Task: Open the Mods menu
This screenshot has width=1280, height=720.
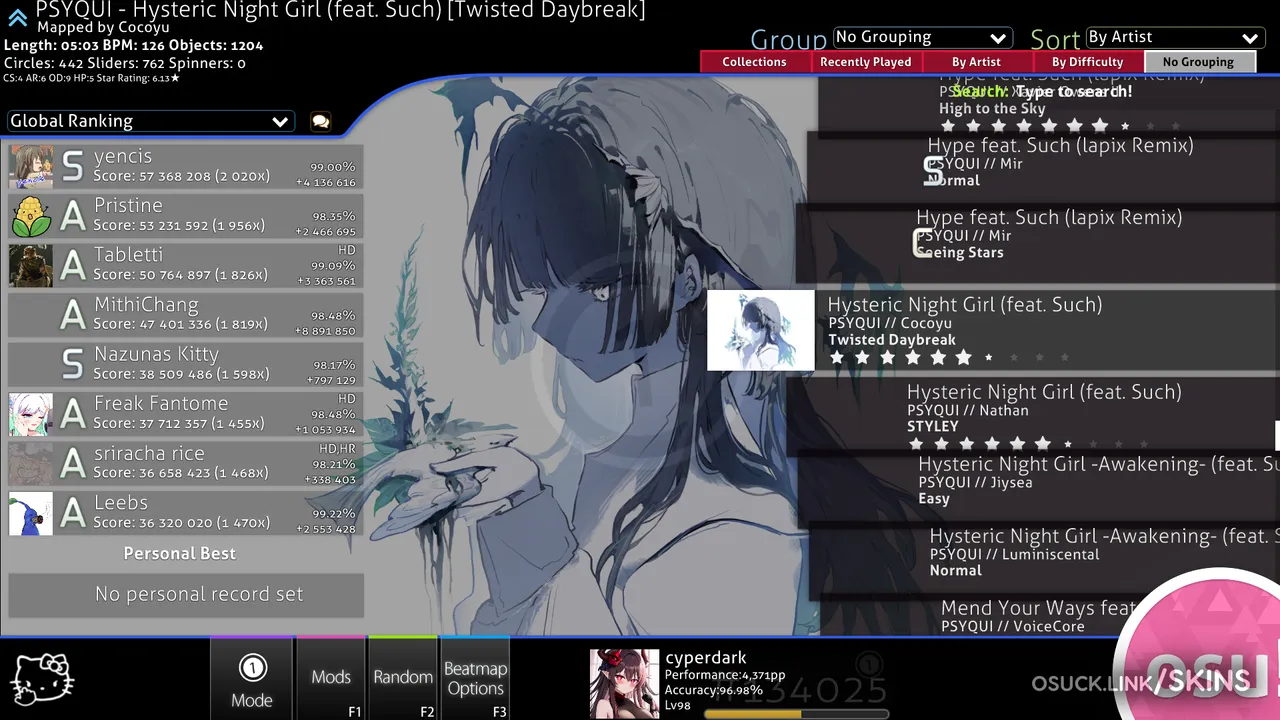Action: point(330,678)
